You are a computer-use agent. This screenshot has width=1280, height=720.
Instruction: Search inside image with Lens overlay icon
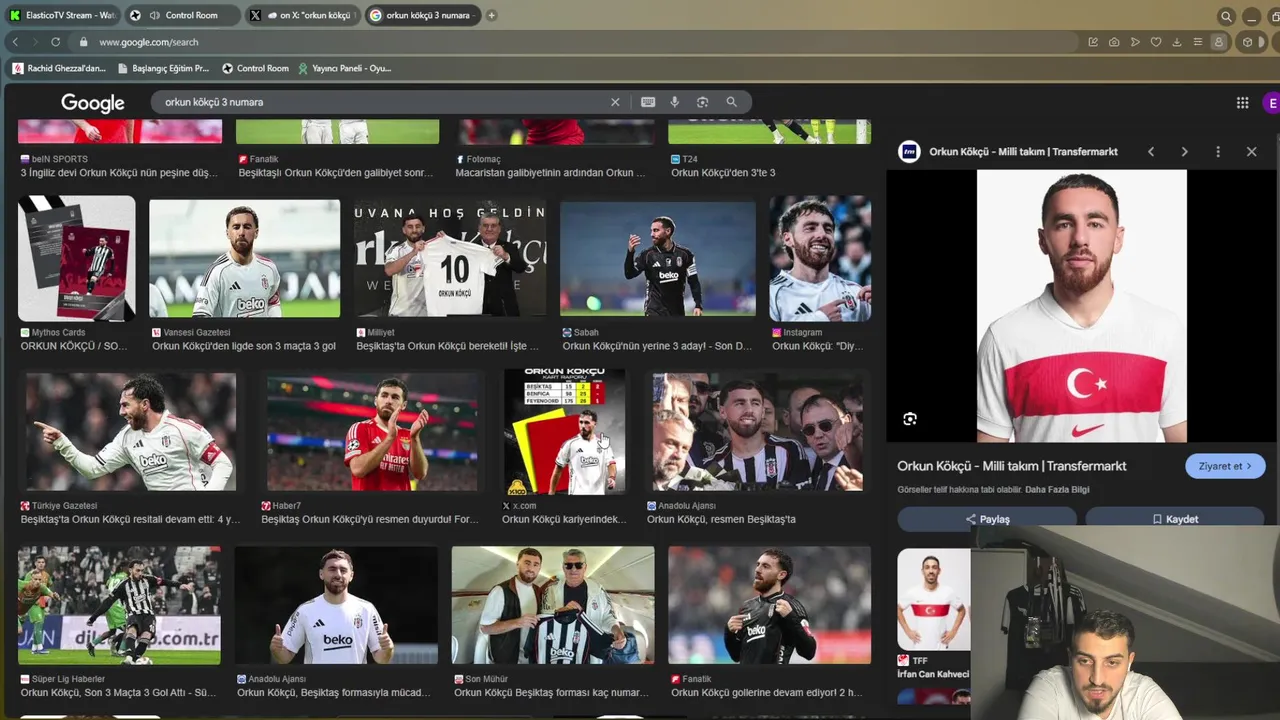[x=909, y=419]
